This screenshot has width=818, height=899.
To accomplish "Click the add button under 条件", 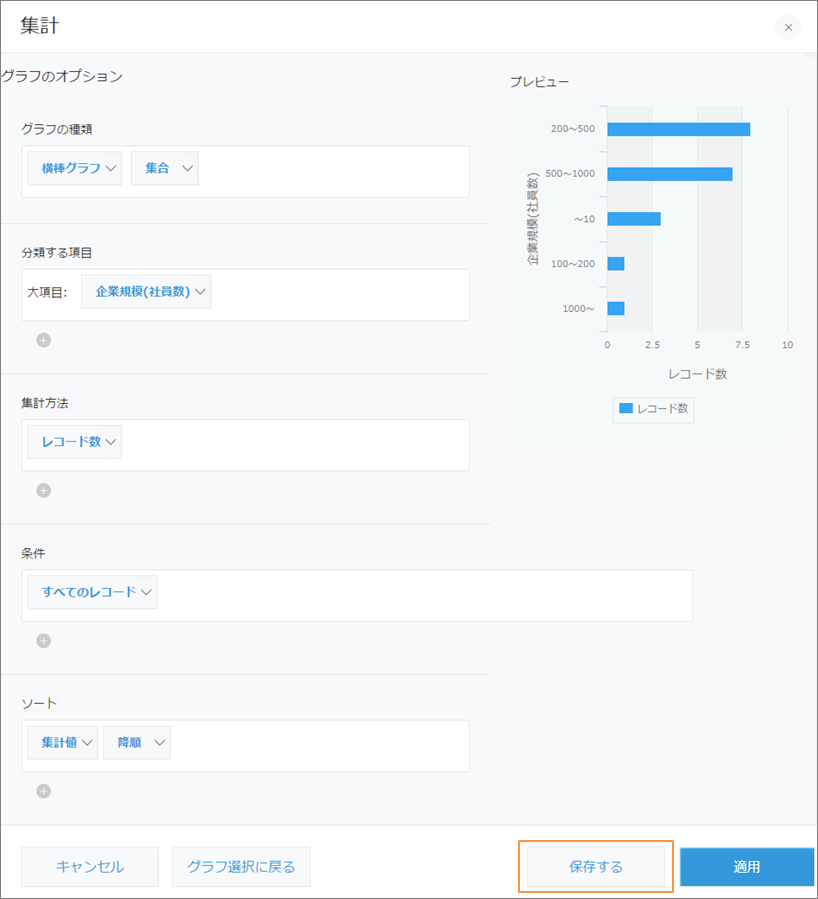I will coord(43,640).
